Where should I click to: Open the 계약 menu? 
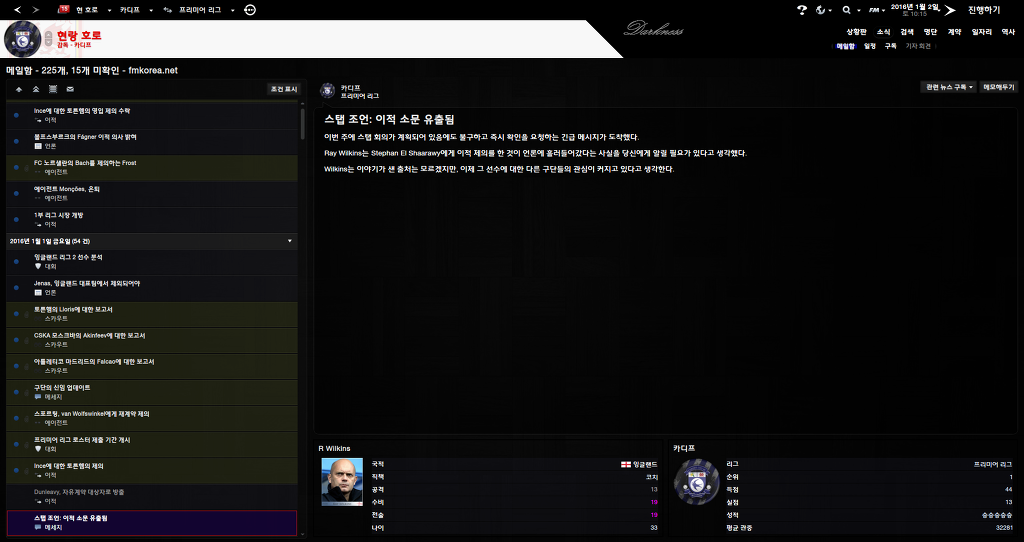coord(954,31)
